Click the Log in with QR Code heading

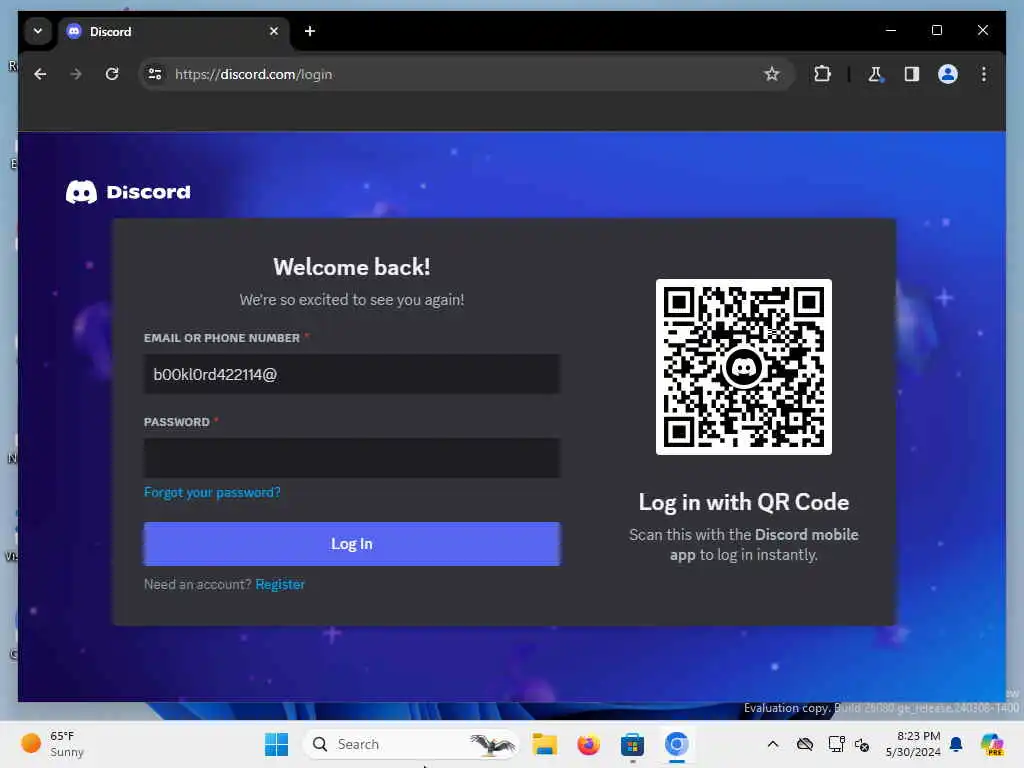coord(743,502)
